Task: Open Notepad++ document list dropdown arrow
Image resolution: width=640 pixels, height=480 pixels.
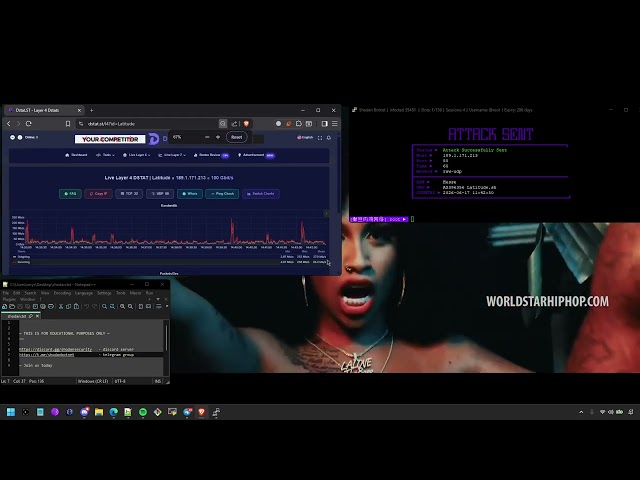Action: 158,300
